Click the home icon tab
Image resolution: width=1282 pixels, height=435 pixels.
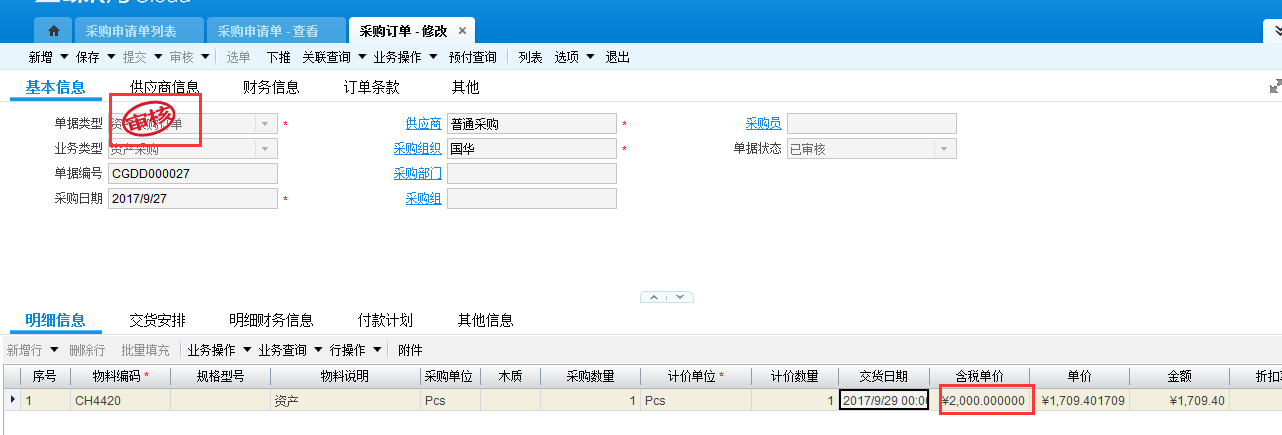tap(53, 31)
